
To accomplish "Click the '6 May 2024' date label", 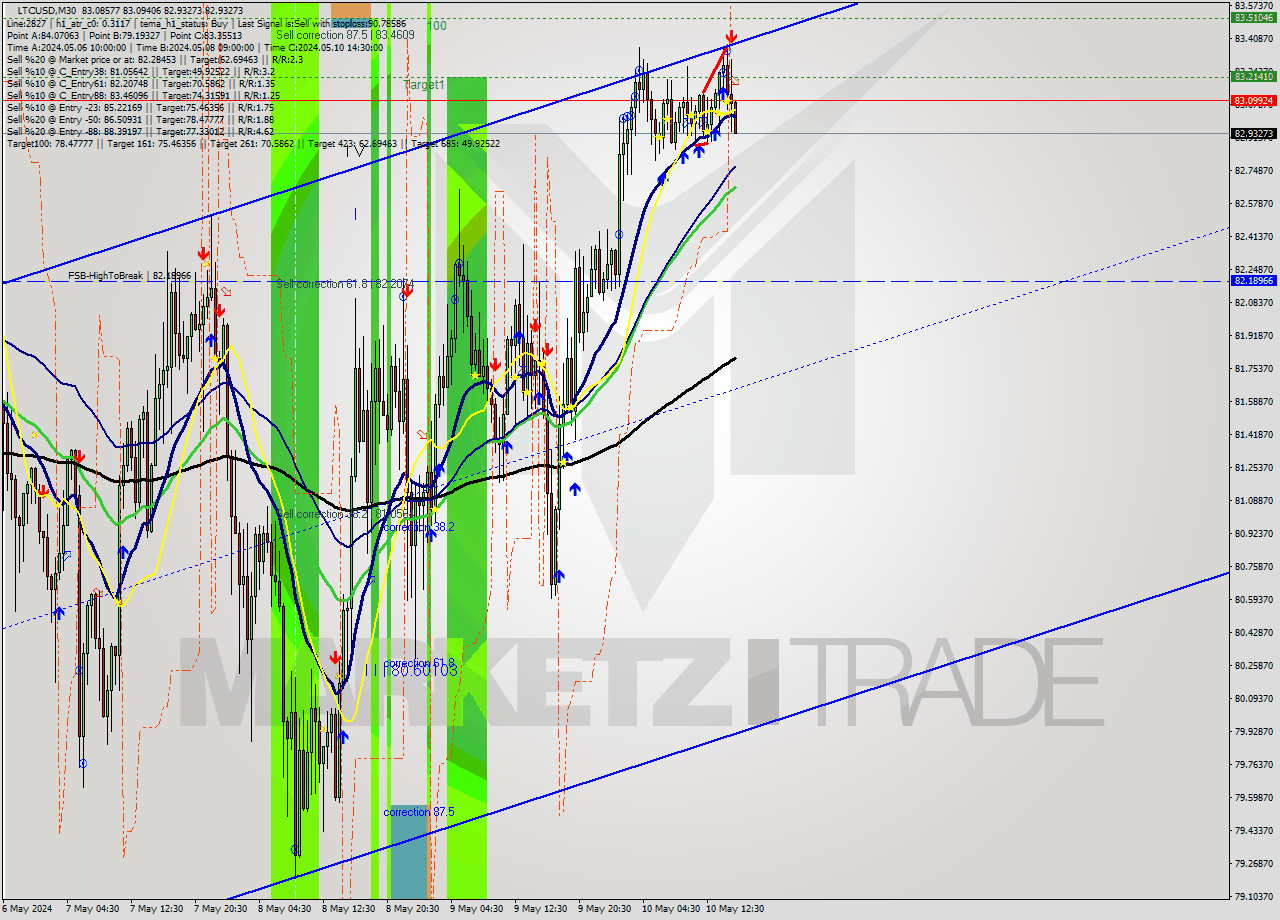I will (27, 909).
